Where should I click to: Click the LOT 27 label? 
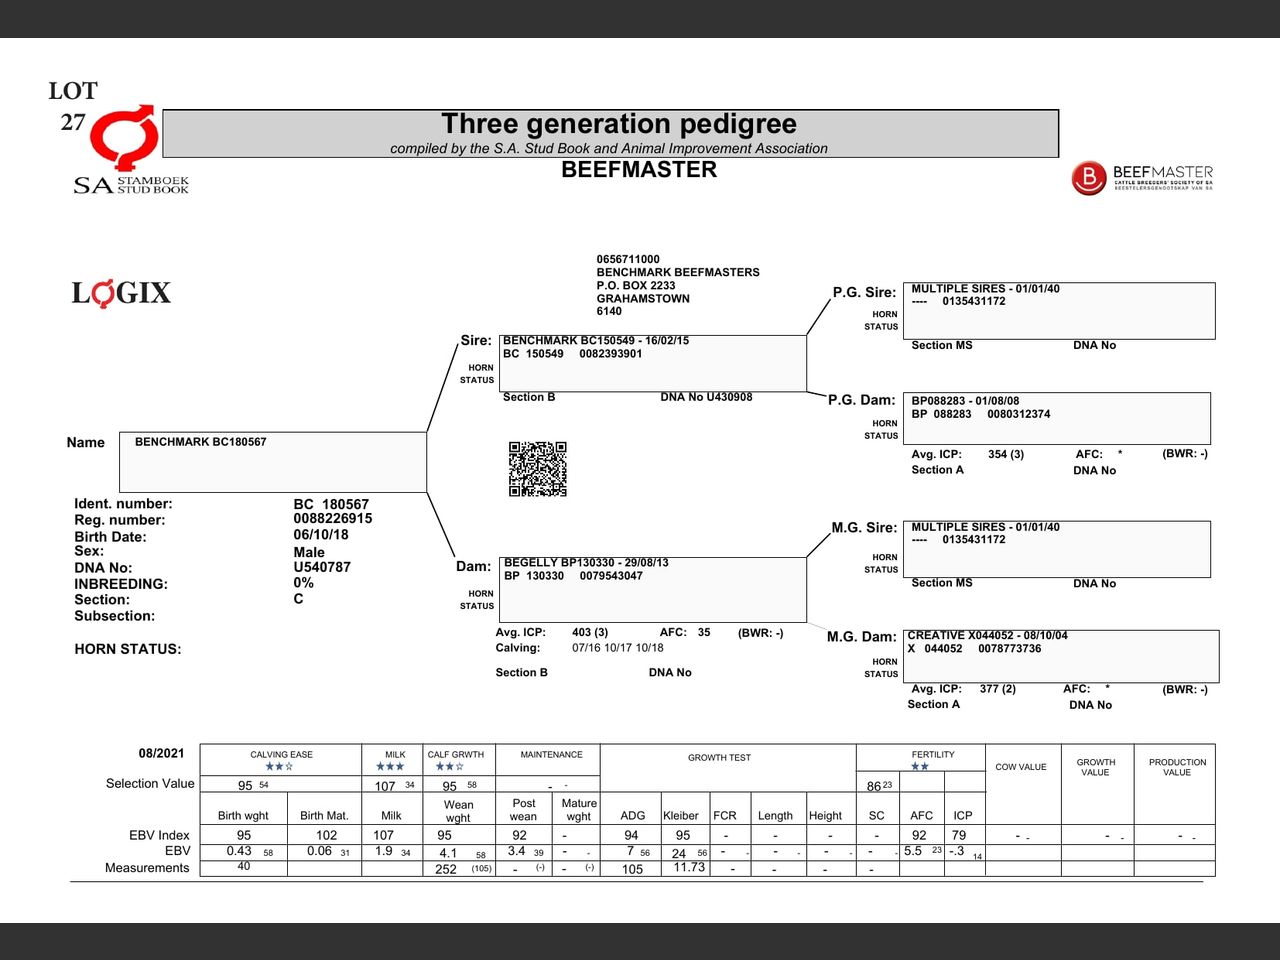click(73, 106)
